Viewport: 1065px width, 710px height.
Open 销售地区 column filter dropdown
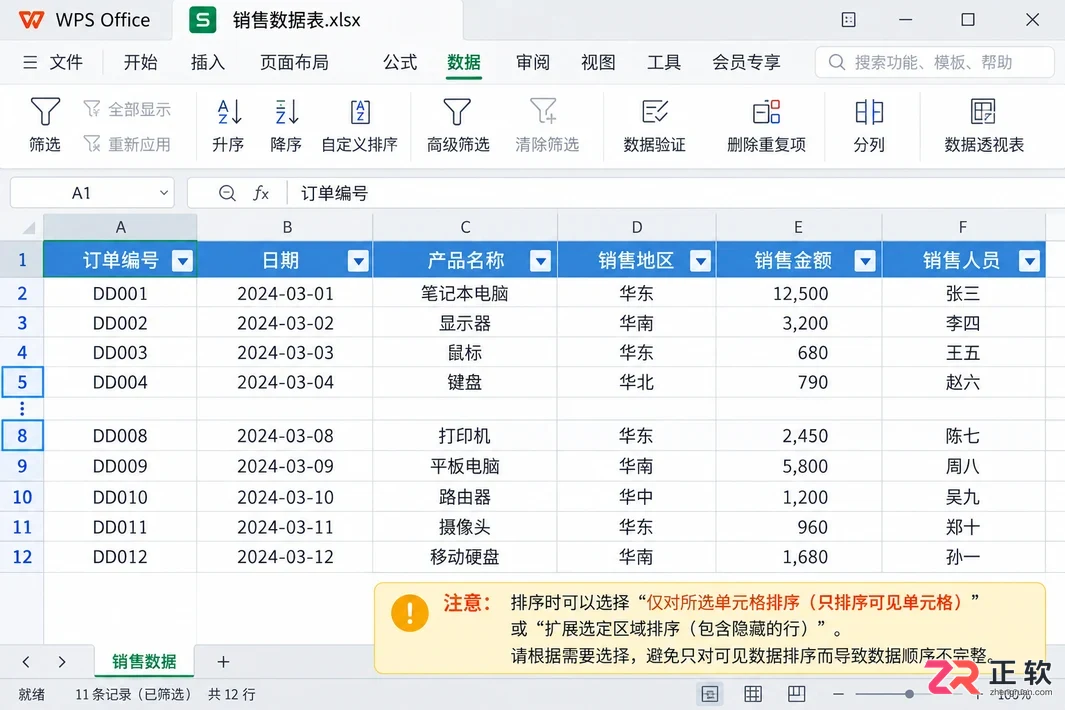point(700,260)
